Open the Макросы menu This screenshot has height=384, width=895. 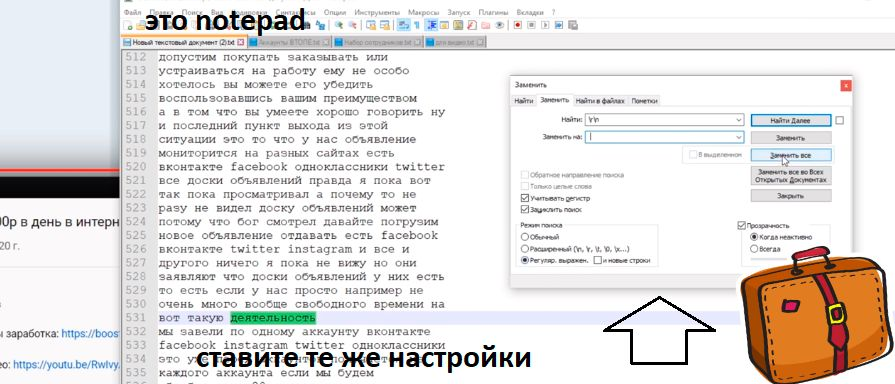click(424, 12)
